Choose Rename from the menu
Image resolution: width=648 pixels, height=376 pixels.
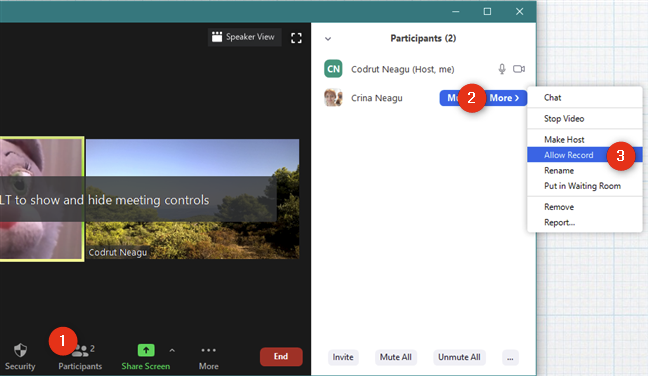click(x=585, y=171)
